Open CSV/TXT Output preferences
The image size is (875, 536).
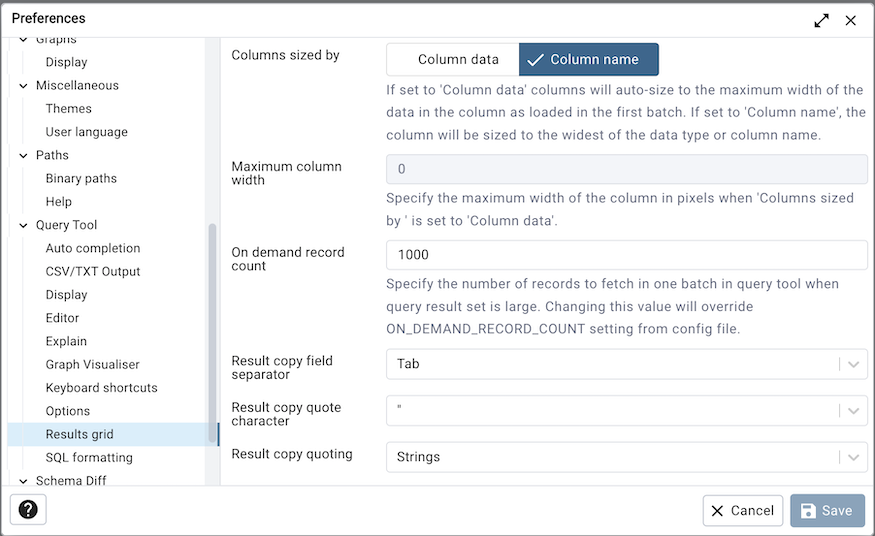93,272
